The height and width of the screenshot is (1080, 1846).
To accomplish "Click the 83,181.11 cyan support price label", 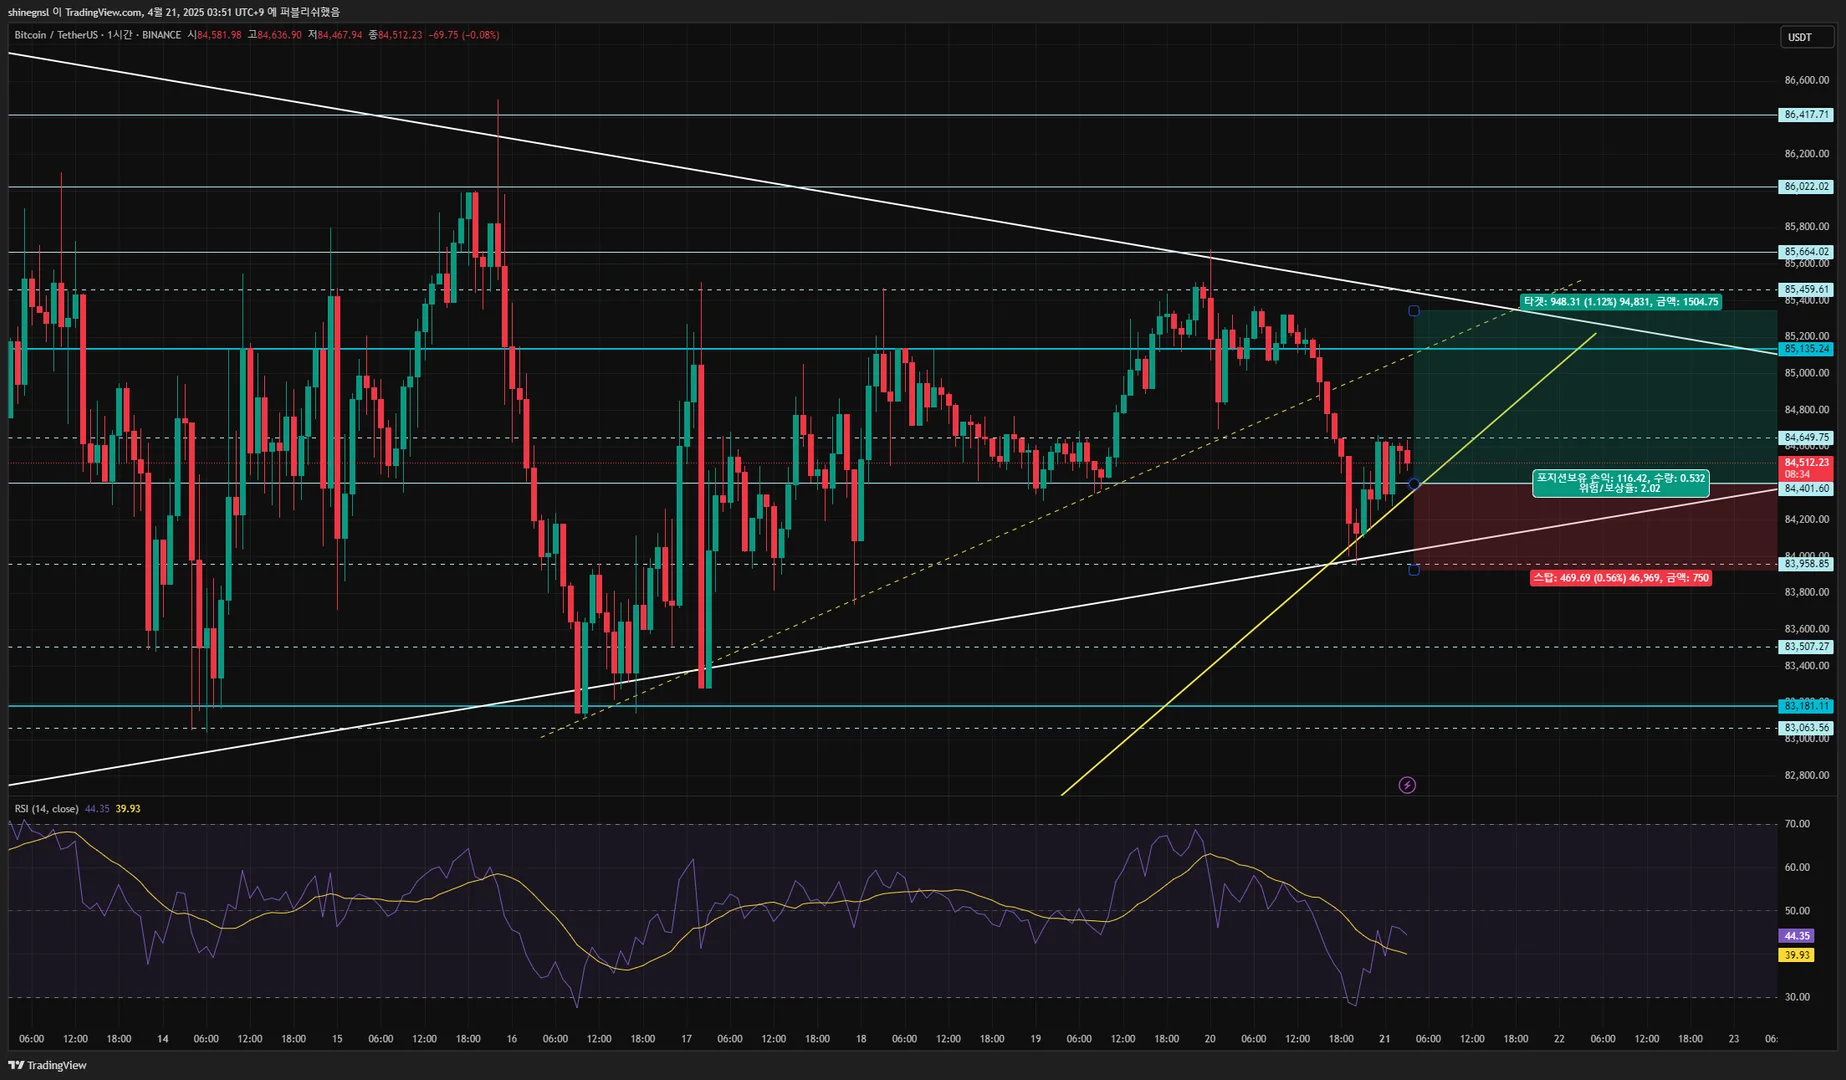I will click(x=1806, y=706).
